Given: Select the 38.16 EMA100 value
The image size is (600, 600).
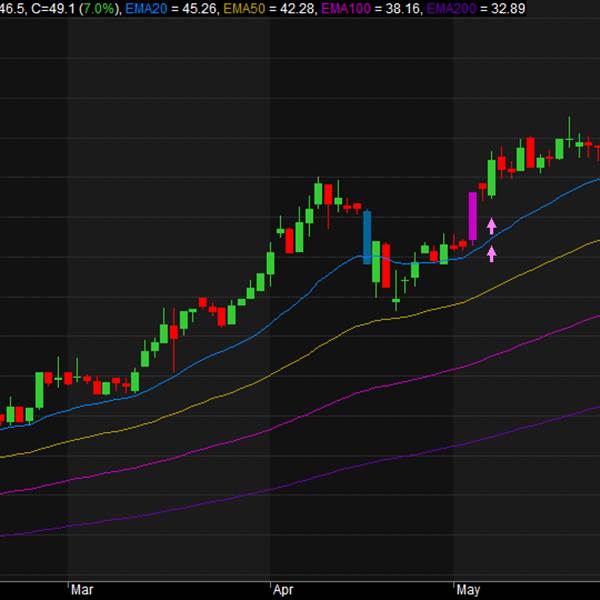Looking at the screenshot, I should click(x=403, y=8).
